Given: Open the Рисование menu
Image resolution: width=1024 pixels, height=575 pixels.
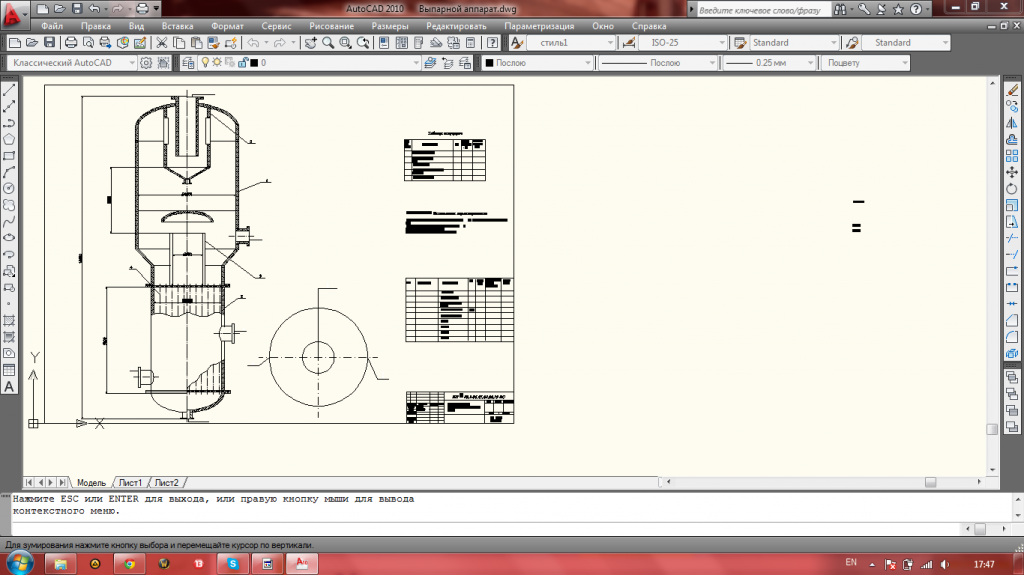Looking at the screenshot, I should (331, 26).
